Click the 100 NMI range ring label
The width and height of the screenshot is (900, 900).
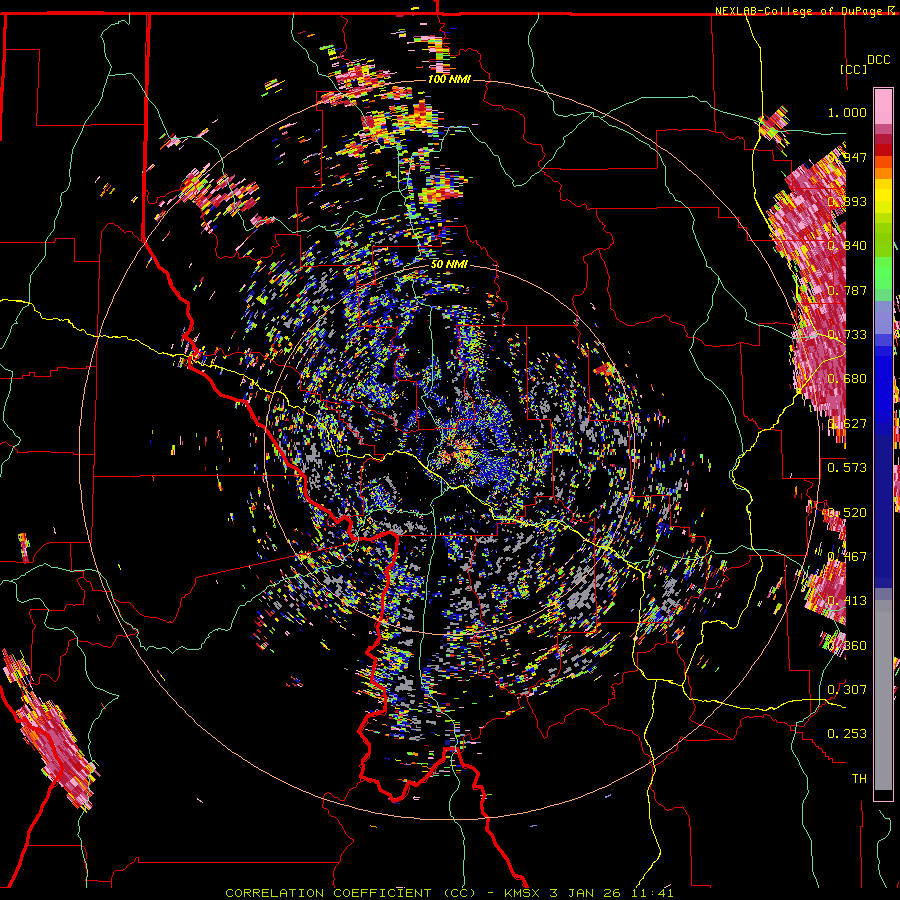click(449, 79)
